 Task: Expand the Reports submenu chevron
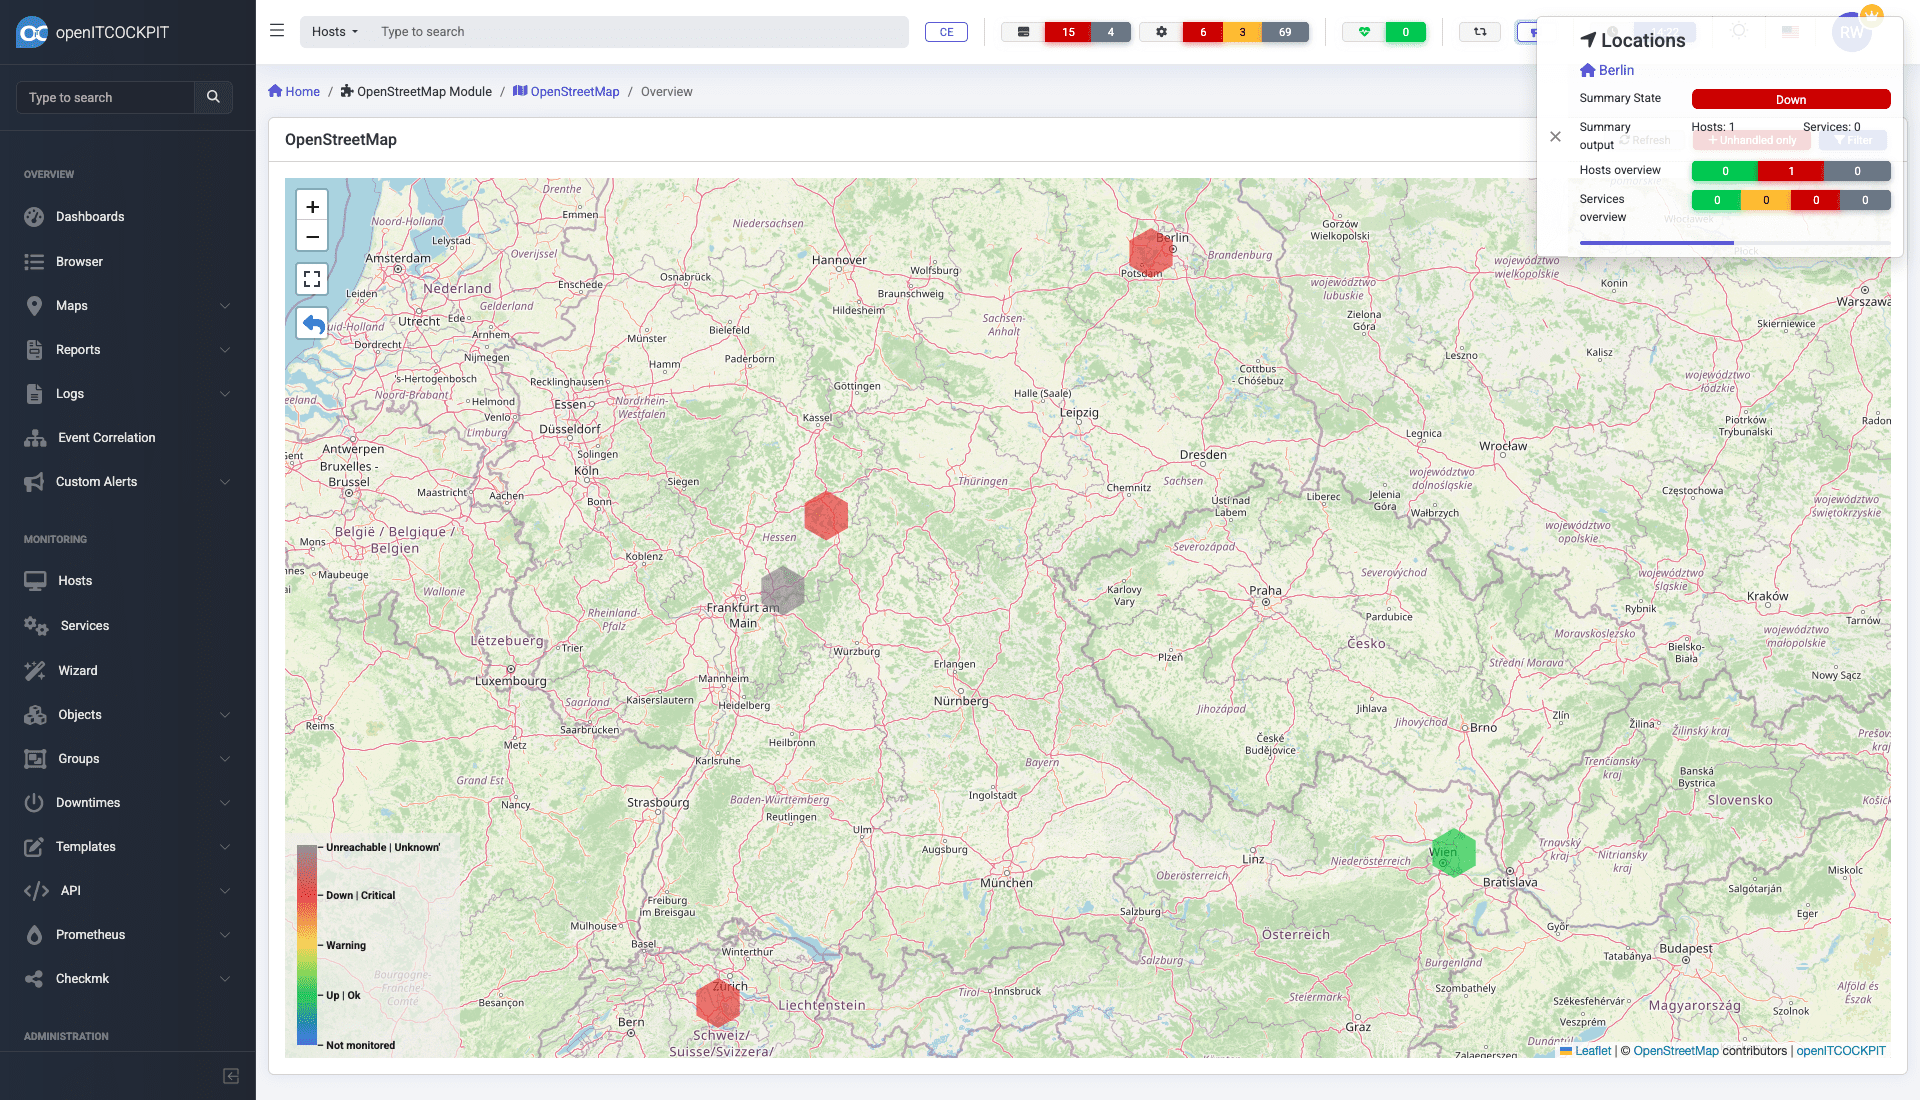tap(225, 350)
